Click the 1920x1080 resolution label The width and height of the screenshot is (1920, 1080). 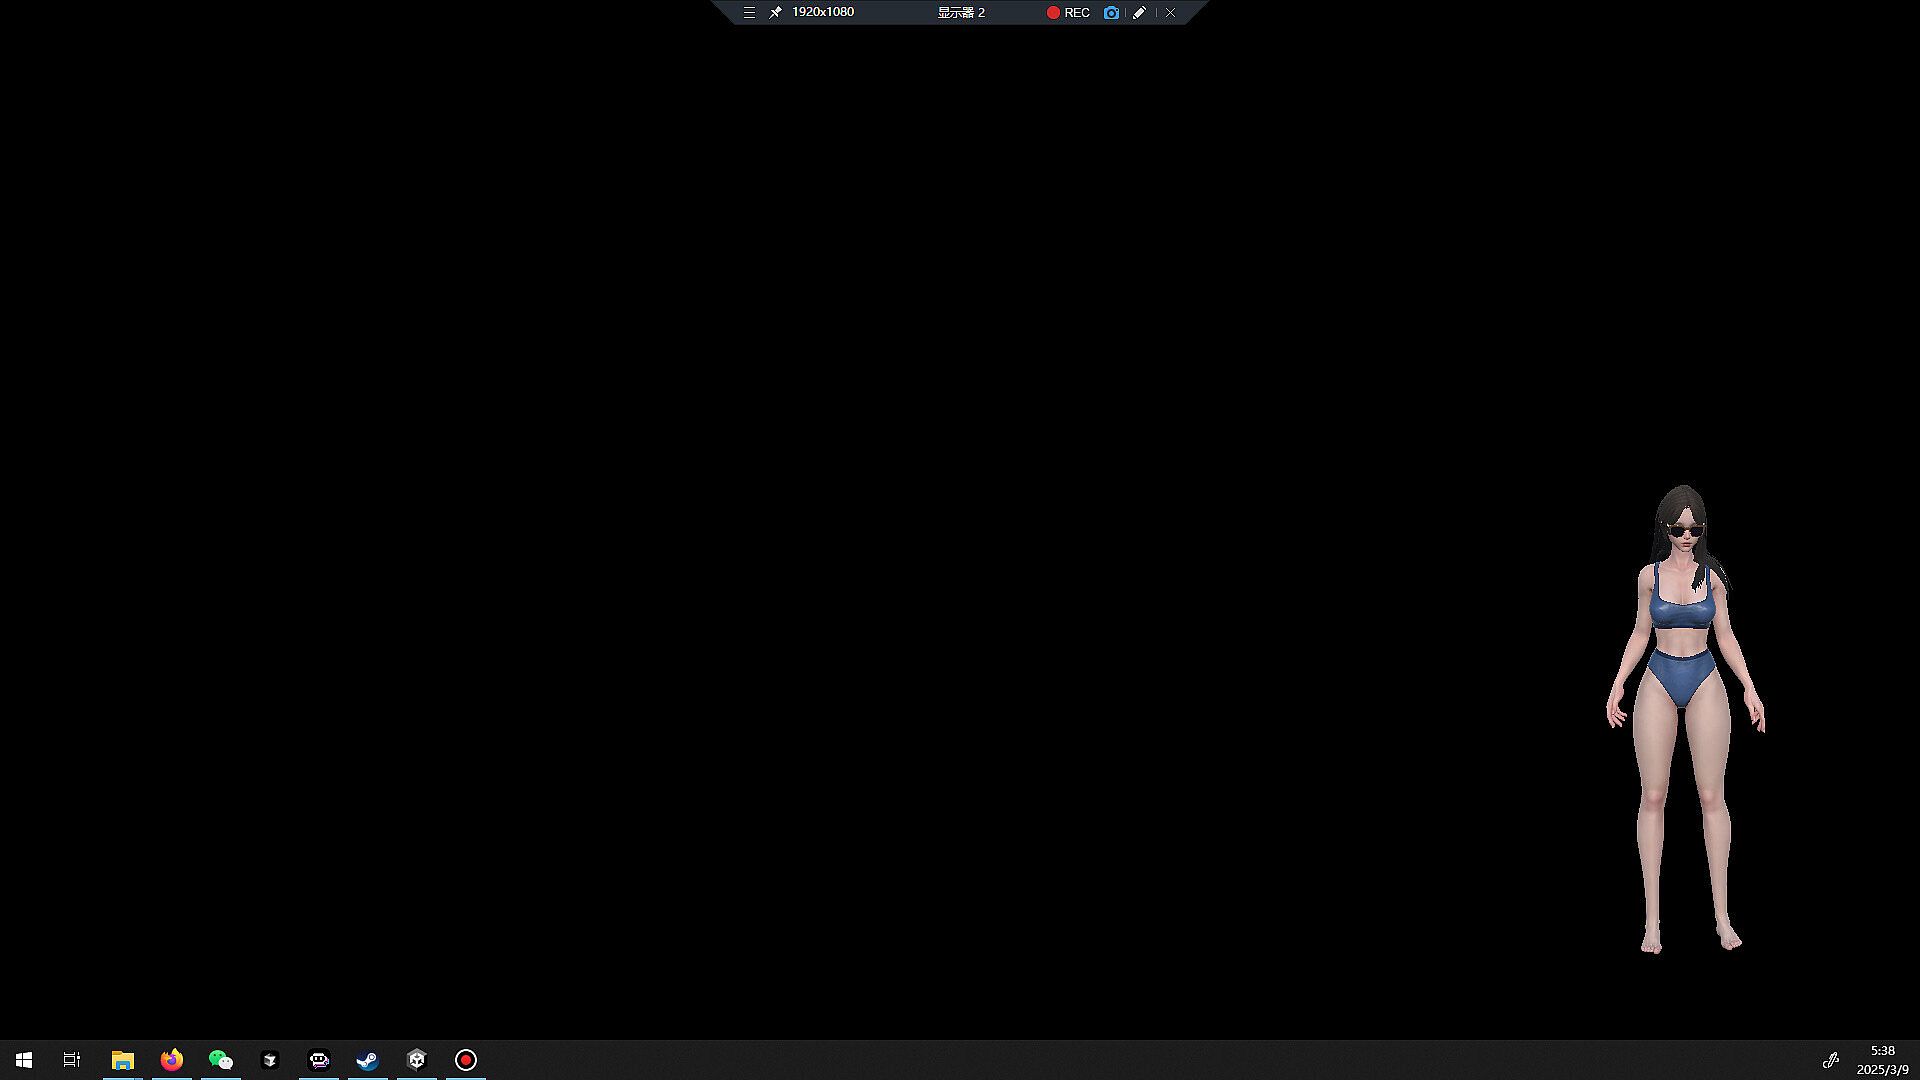822,12
